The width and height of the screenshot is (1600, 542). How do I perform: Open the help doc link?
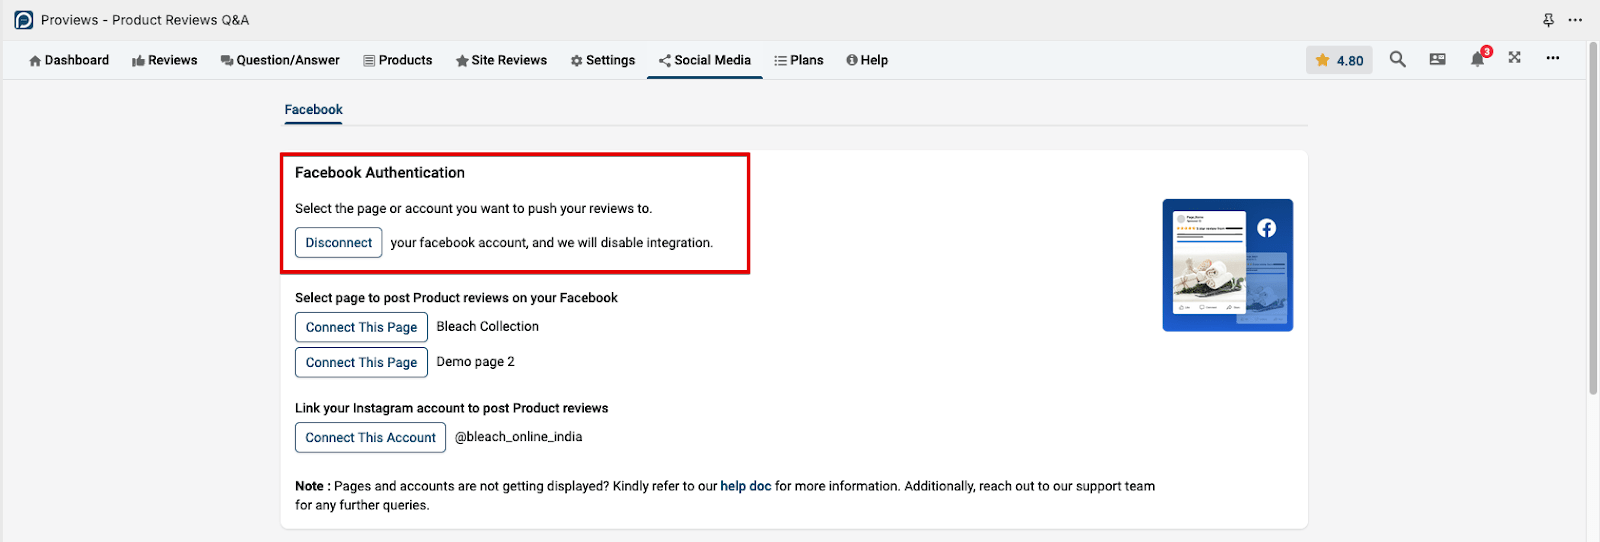point(746,486)
